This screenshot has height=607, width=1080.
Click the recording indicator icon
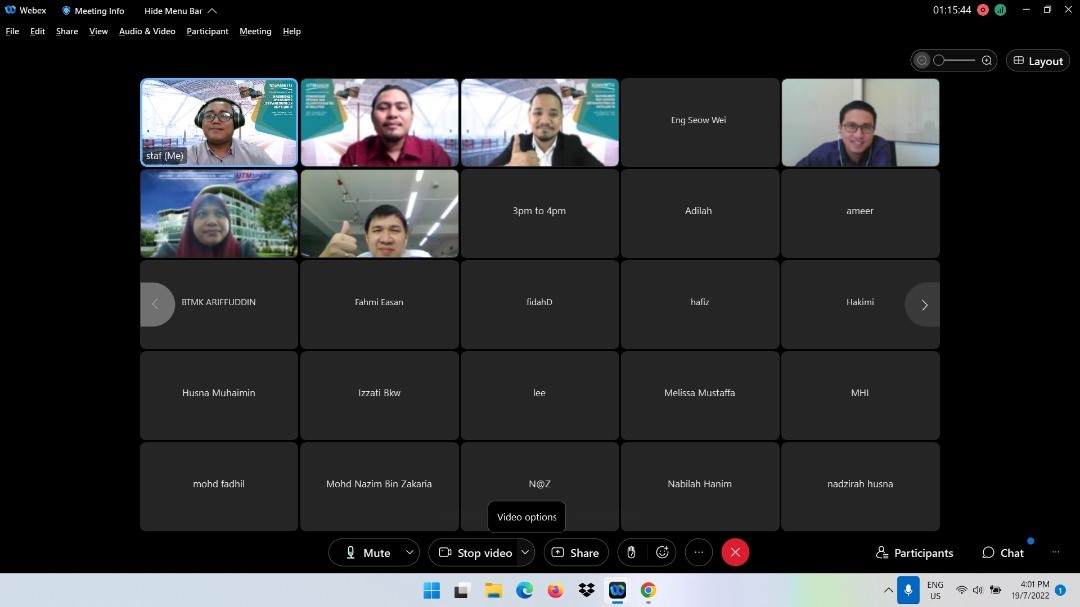[x=982, y=10]
